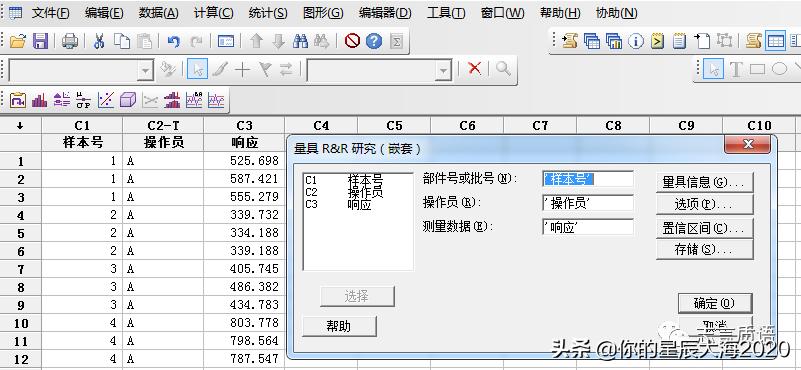Open a project with the folder icon

17,41
